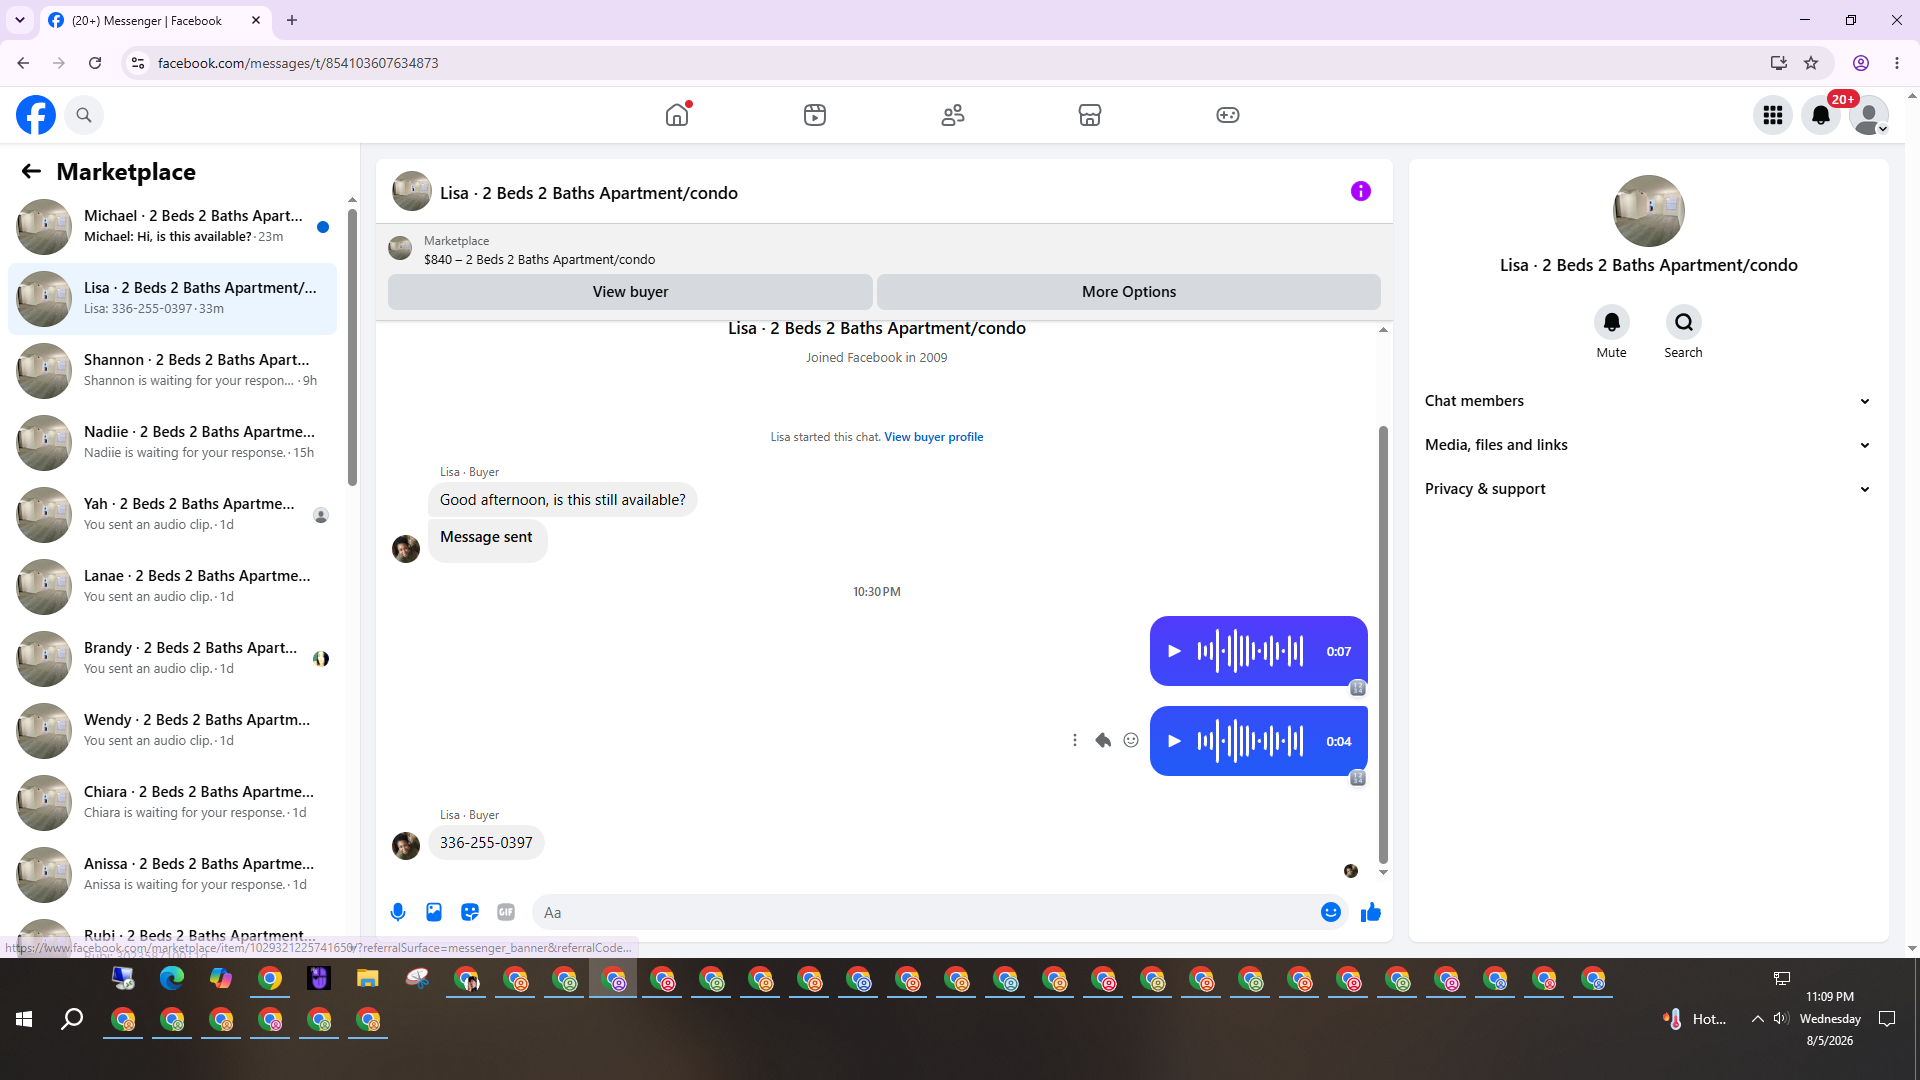Click the purple conversation info icon

coord(1361,191)
